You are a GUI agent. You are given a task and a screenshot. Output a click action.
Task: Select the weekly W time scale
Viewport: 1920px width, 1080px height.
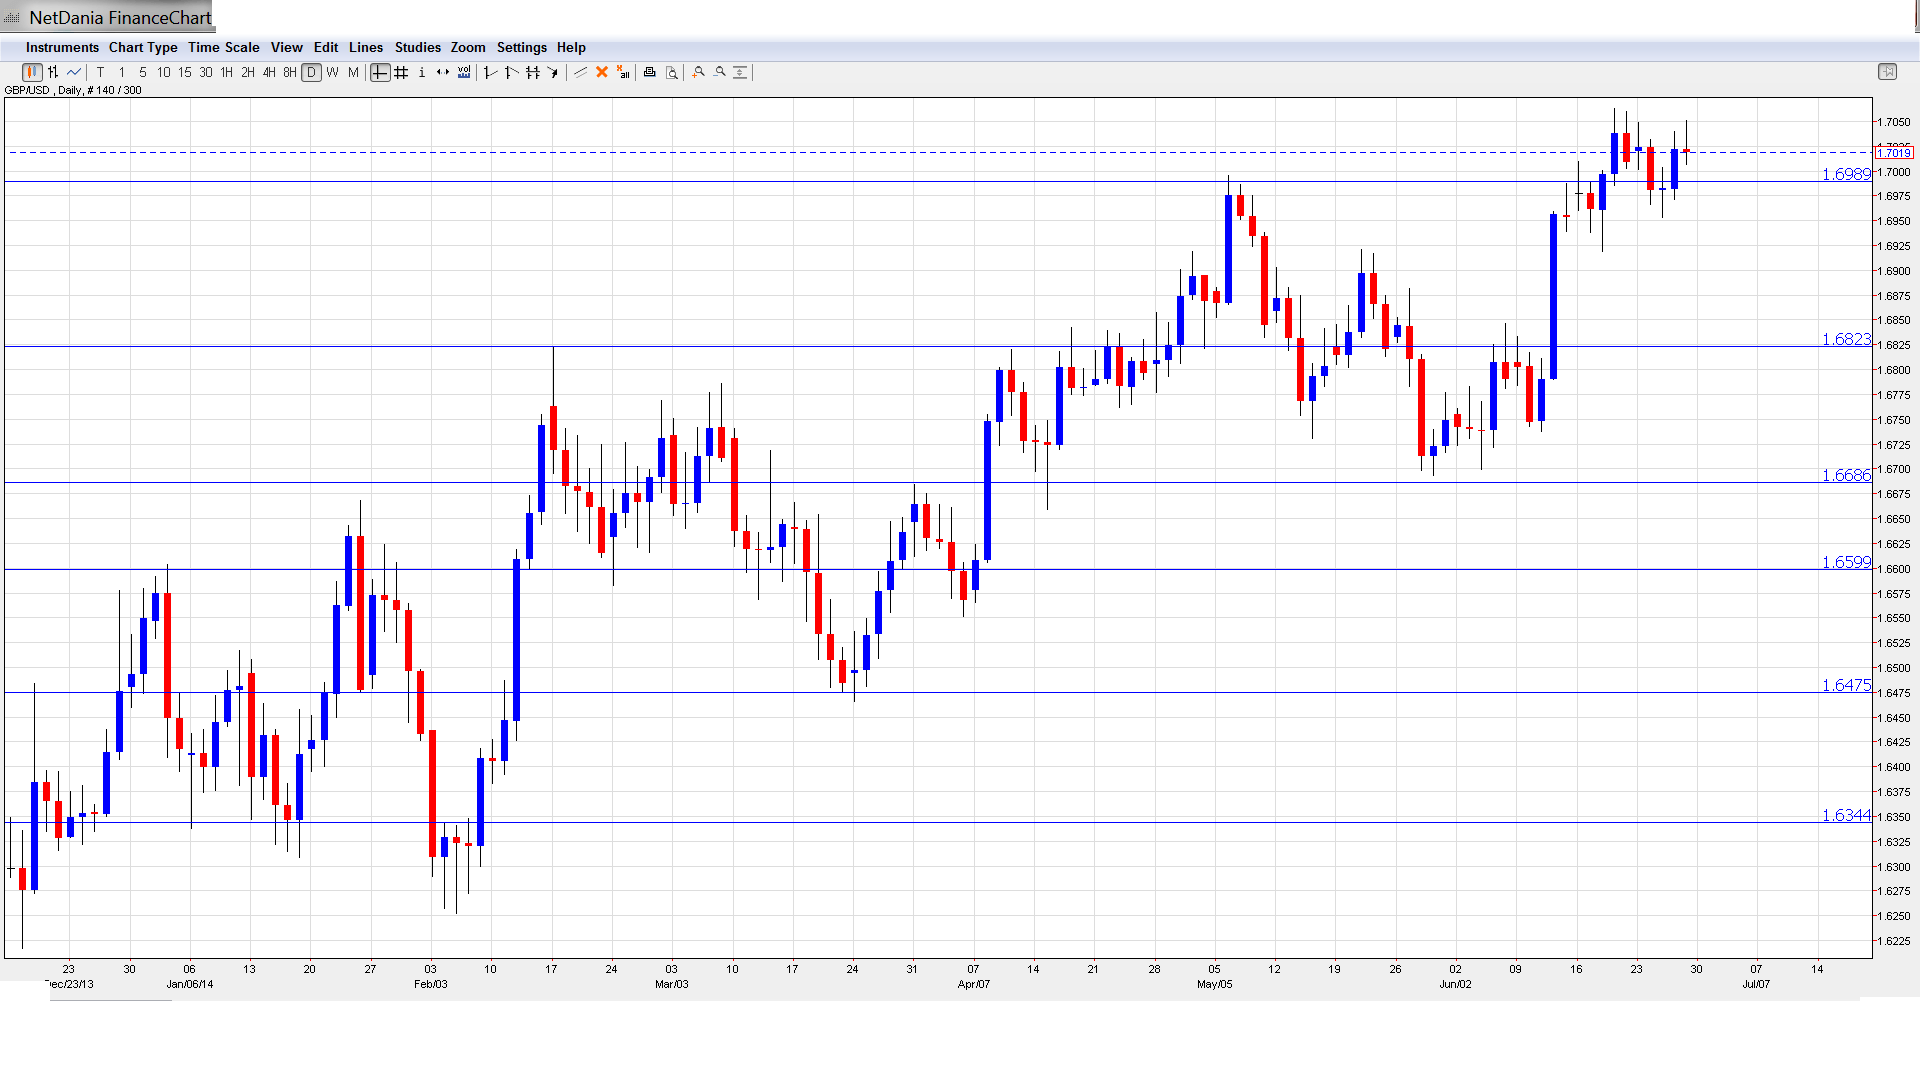pos(332,72)
